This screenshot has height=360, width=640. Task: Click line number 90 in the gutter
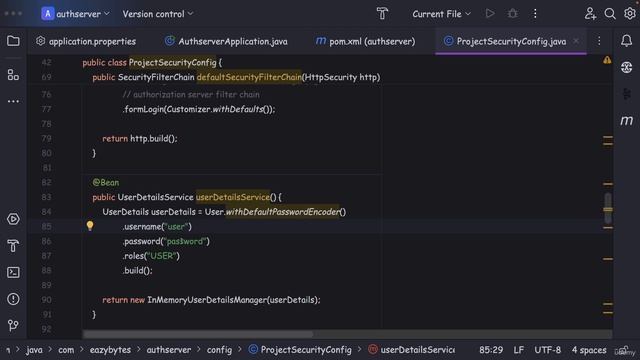[47, 300]
